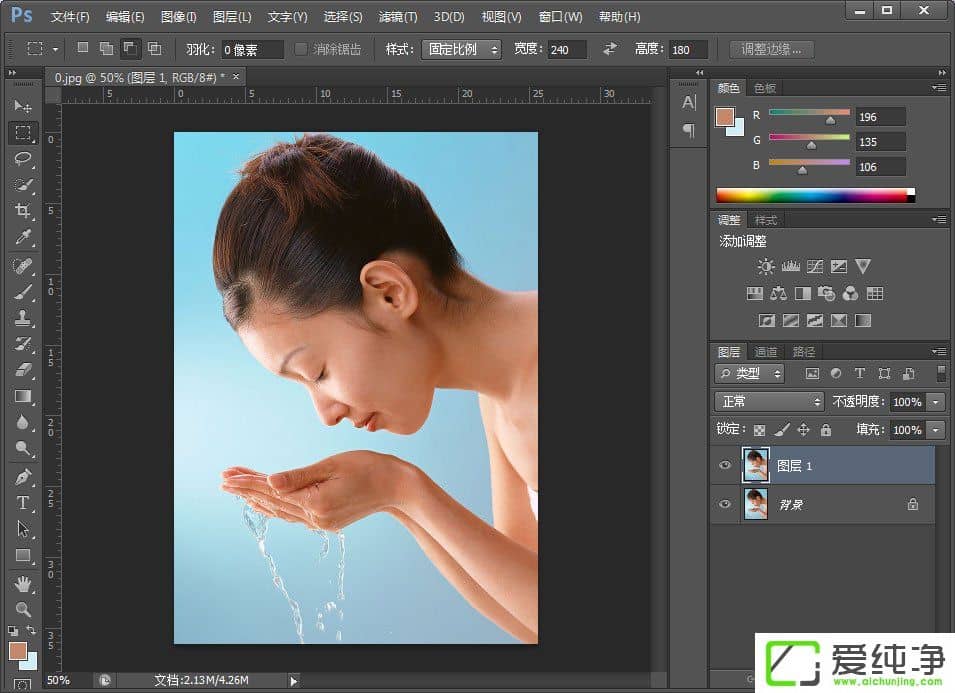Open the Character panel icon

point(688,102)
